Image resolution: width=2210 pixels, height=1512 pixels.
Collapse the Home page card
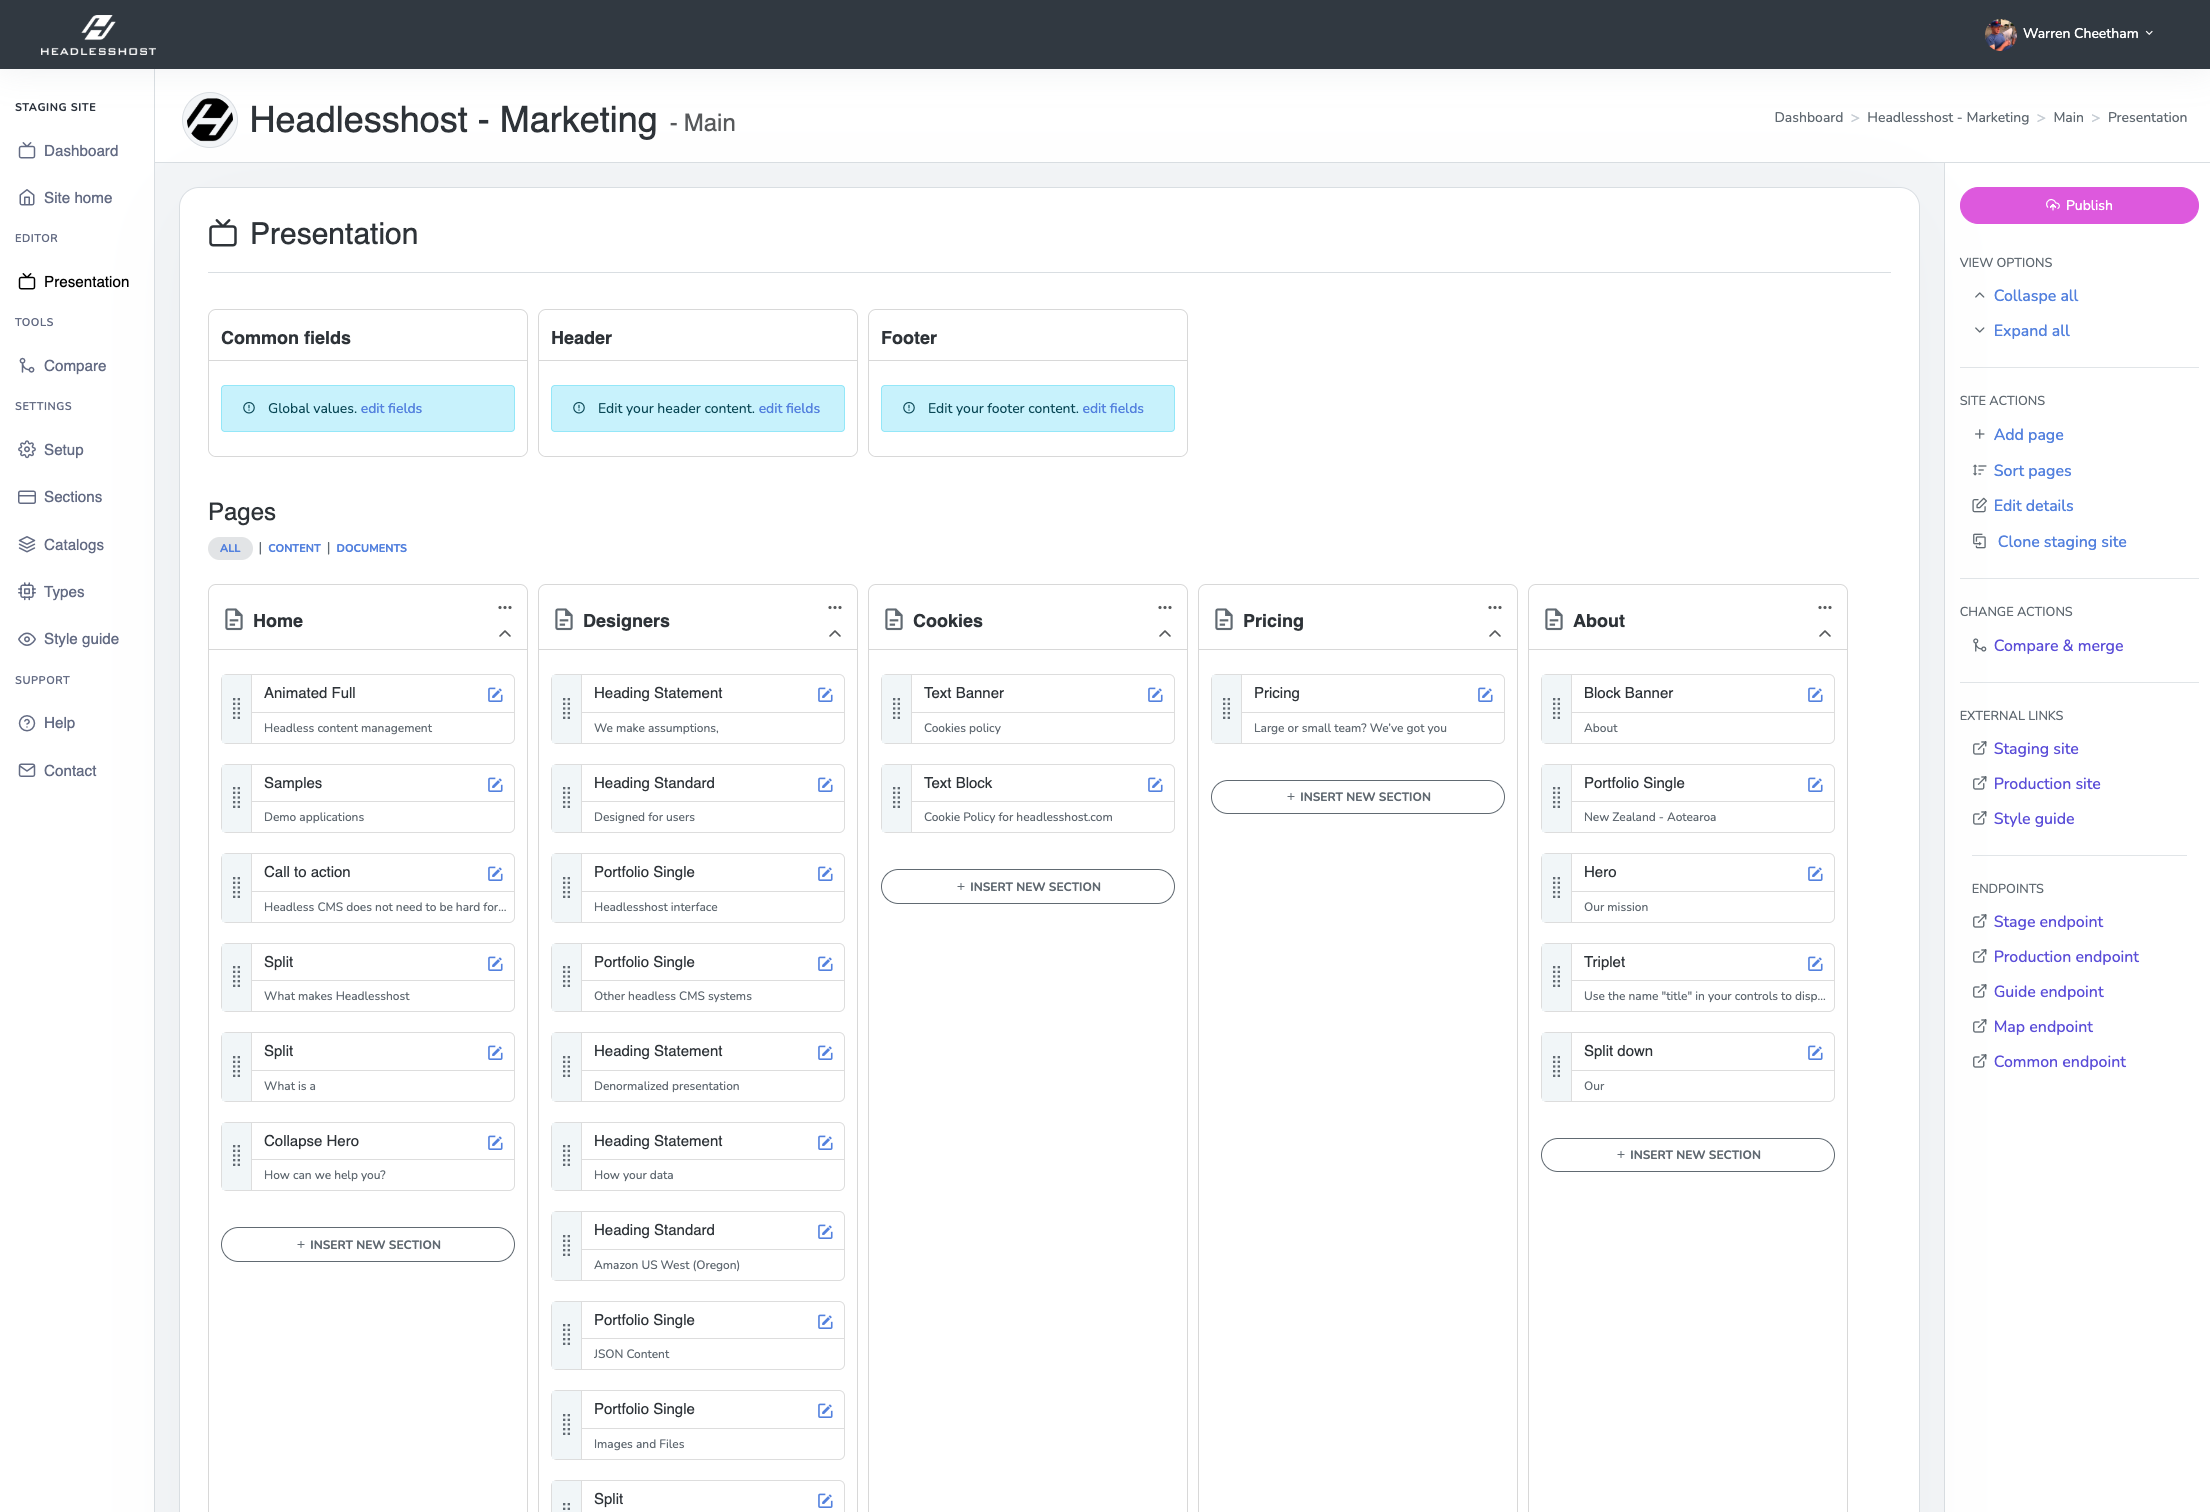tap(505, 634)
